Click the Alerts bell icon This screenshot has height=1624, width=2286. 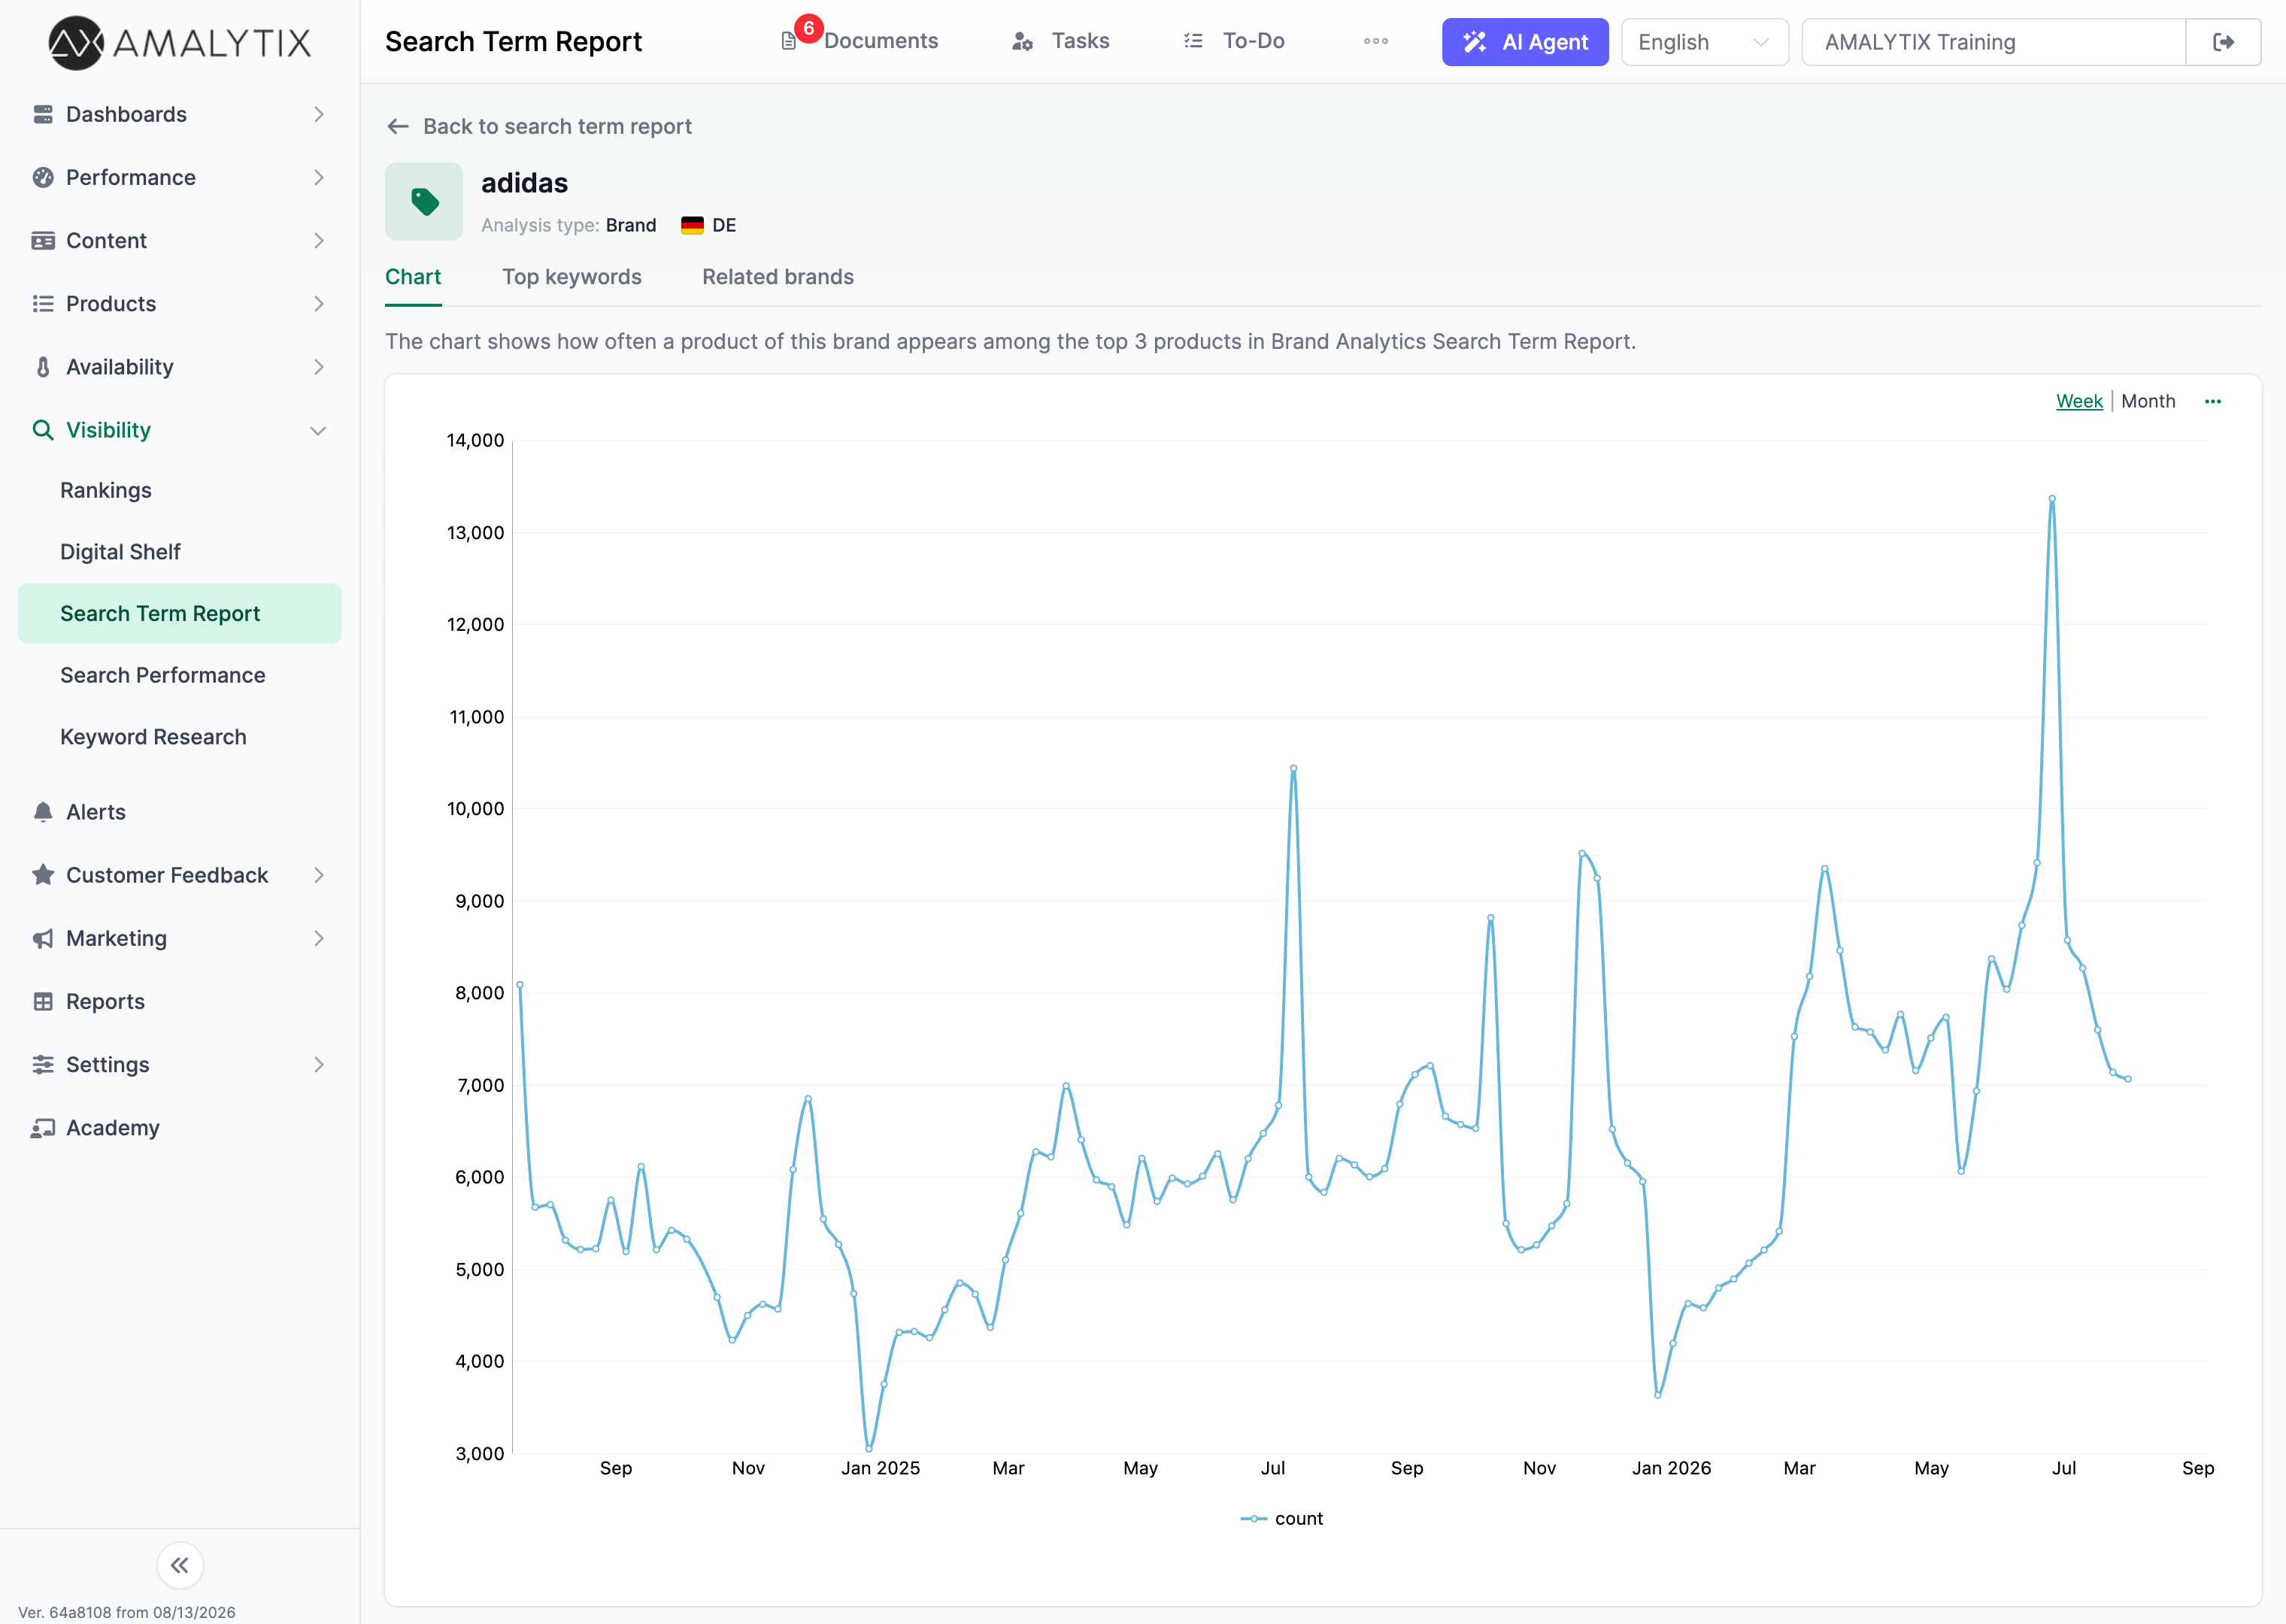tap(43, 812)
